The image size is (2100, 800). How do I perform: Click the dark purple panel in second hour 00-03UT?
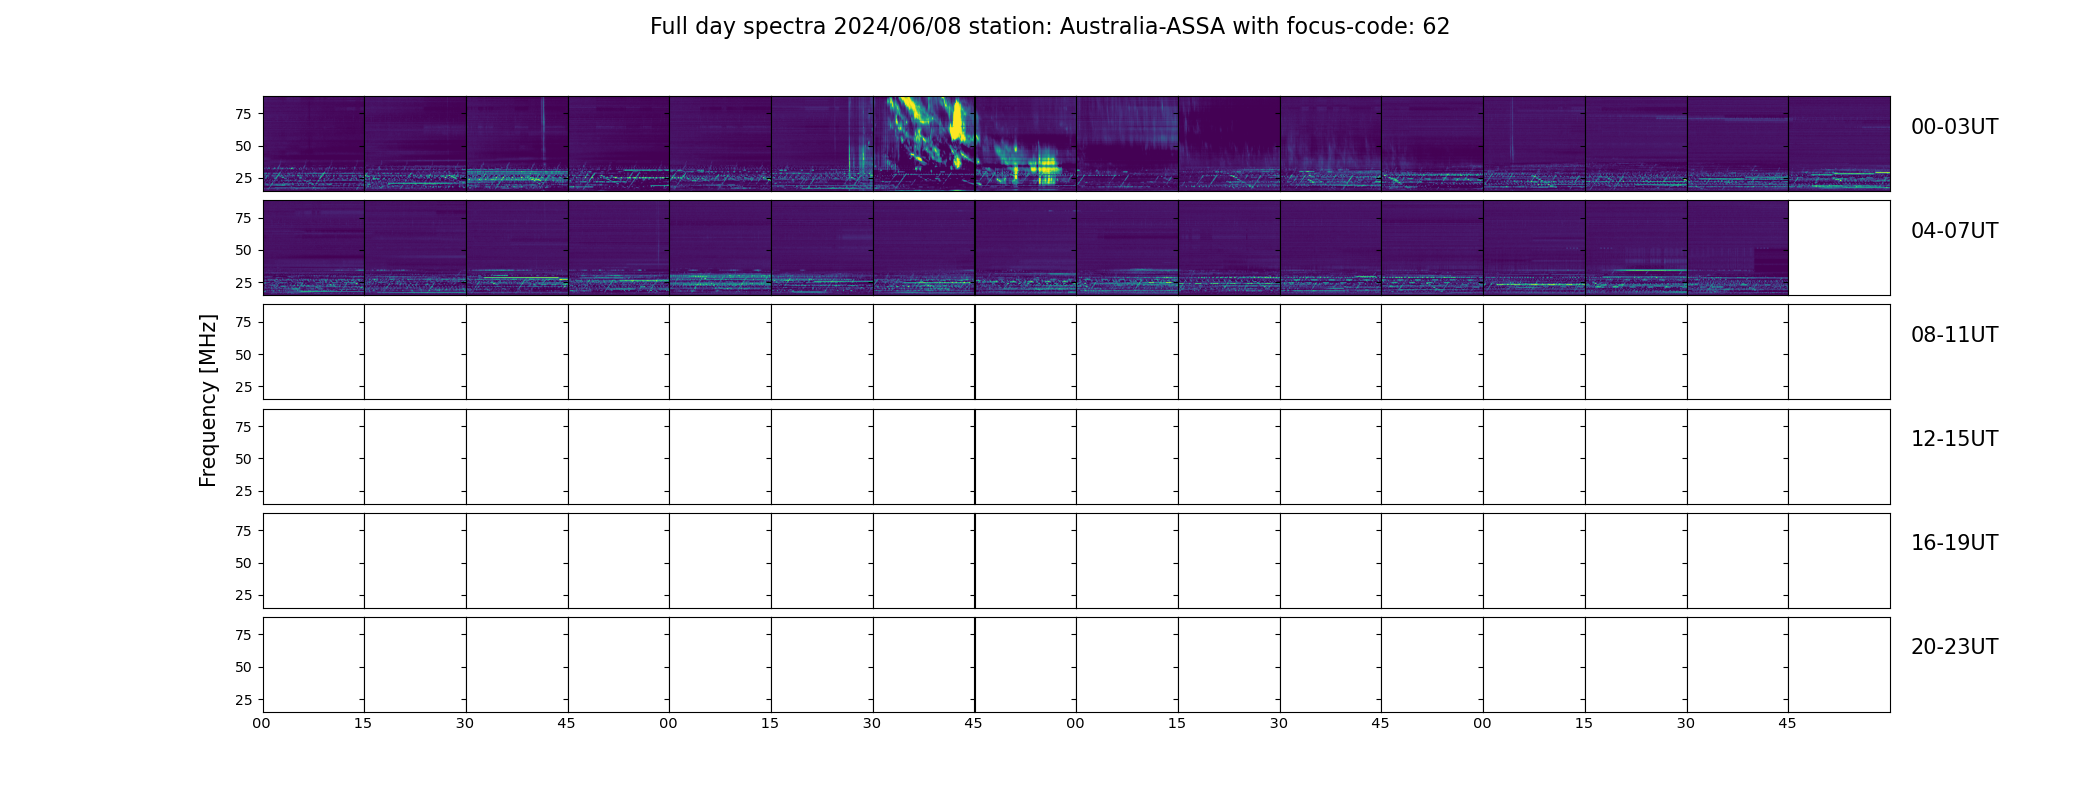[1229, 144]
